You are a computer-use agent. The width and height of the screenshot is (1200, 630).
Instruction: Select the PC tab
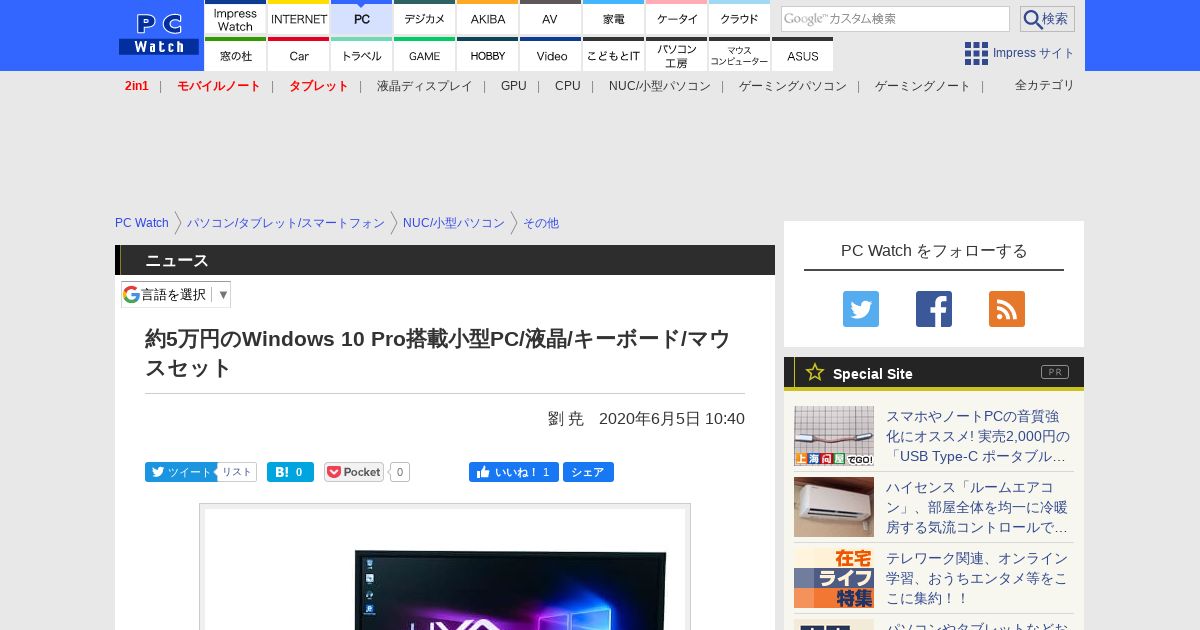coord(362,17)
